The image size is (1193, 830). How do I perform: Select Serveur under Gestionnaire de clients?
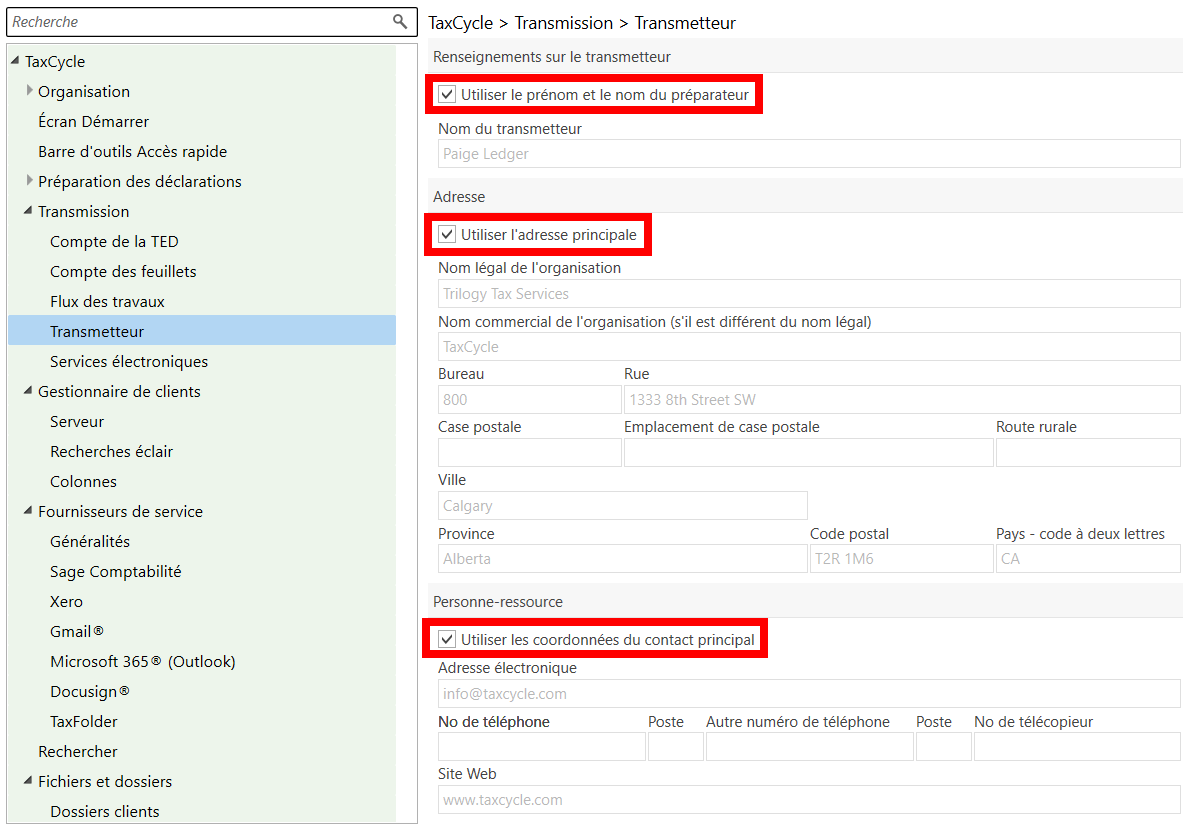77,421
